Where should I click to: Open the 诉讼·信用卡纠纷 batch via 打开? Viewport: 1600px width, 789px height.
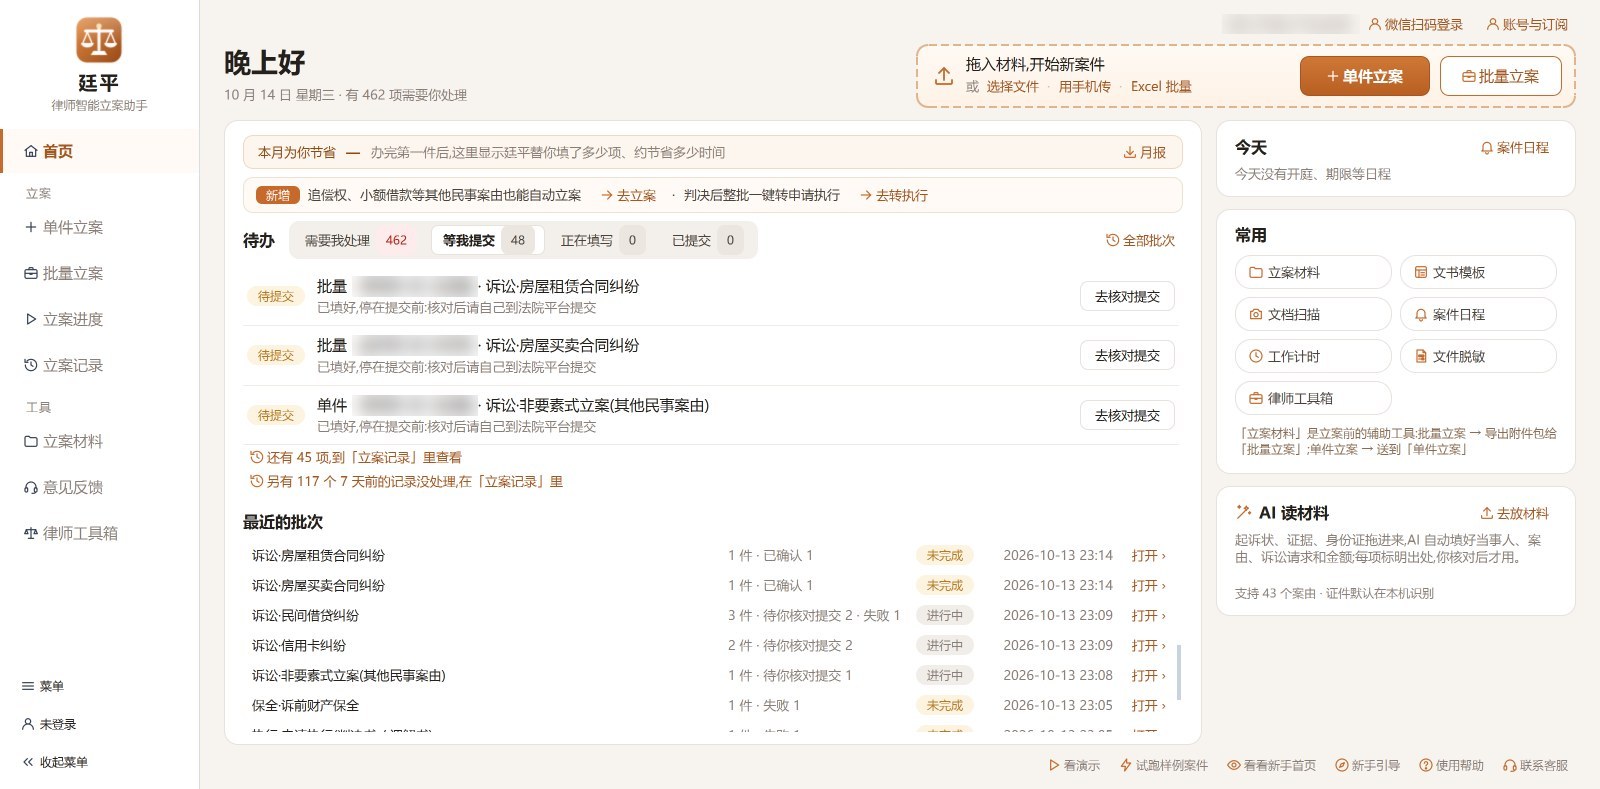(1148, 645)
